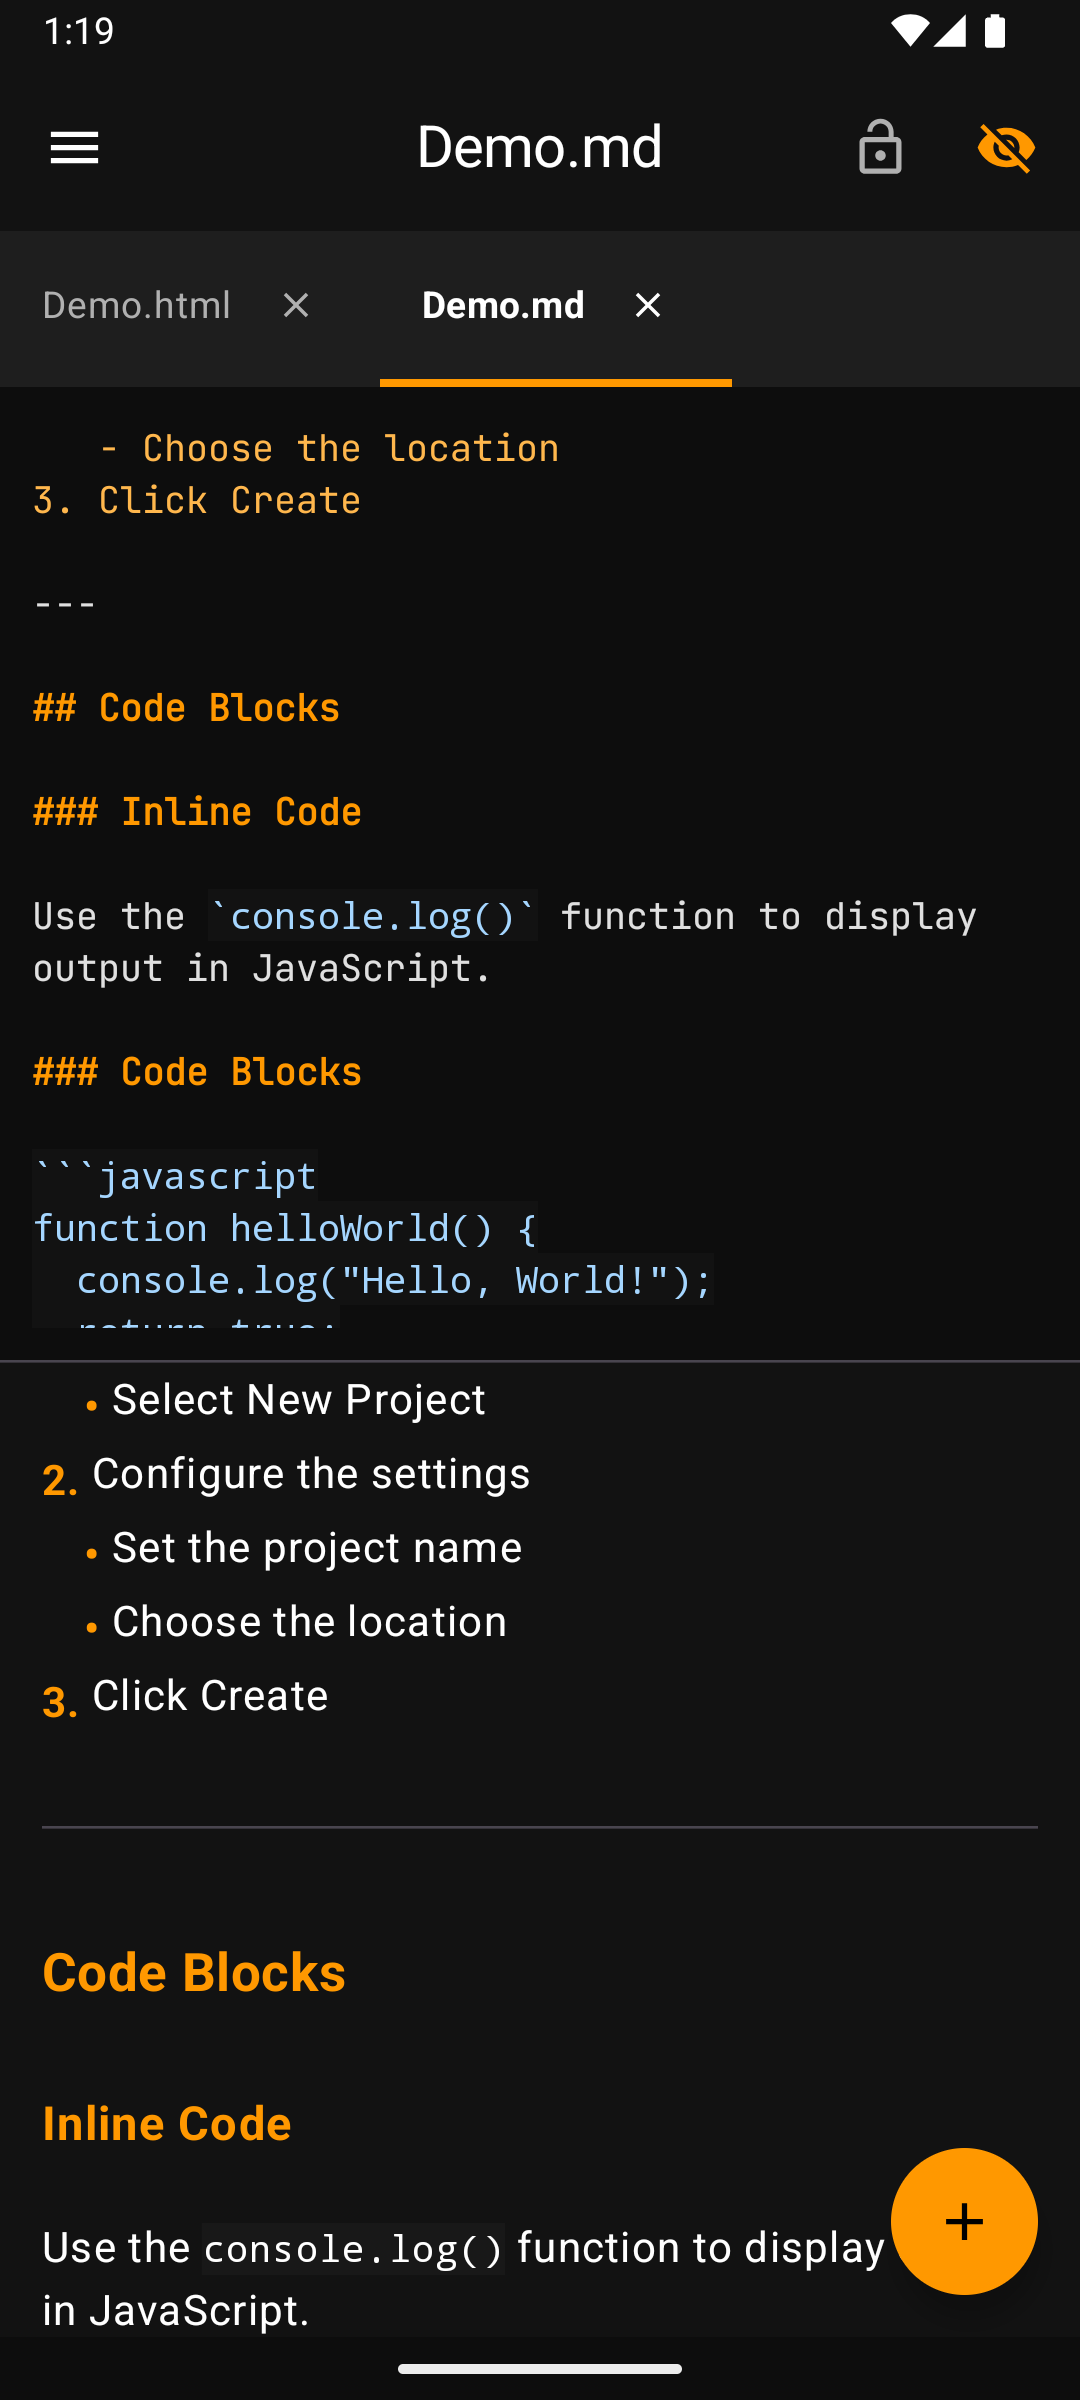The height and width of the screenshot is (2400, 1080).
Task: Tap the 'Click Create' list item in preview
Action: [x=209, y=1695]
